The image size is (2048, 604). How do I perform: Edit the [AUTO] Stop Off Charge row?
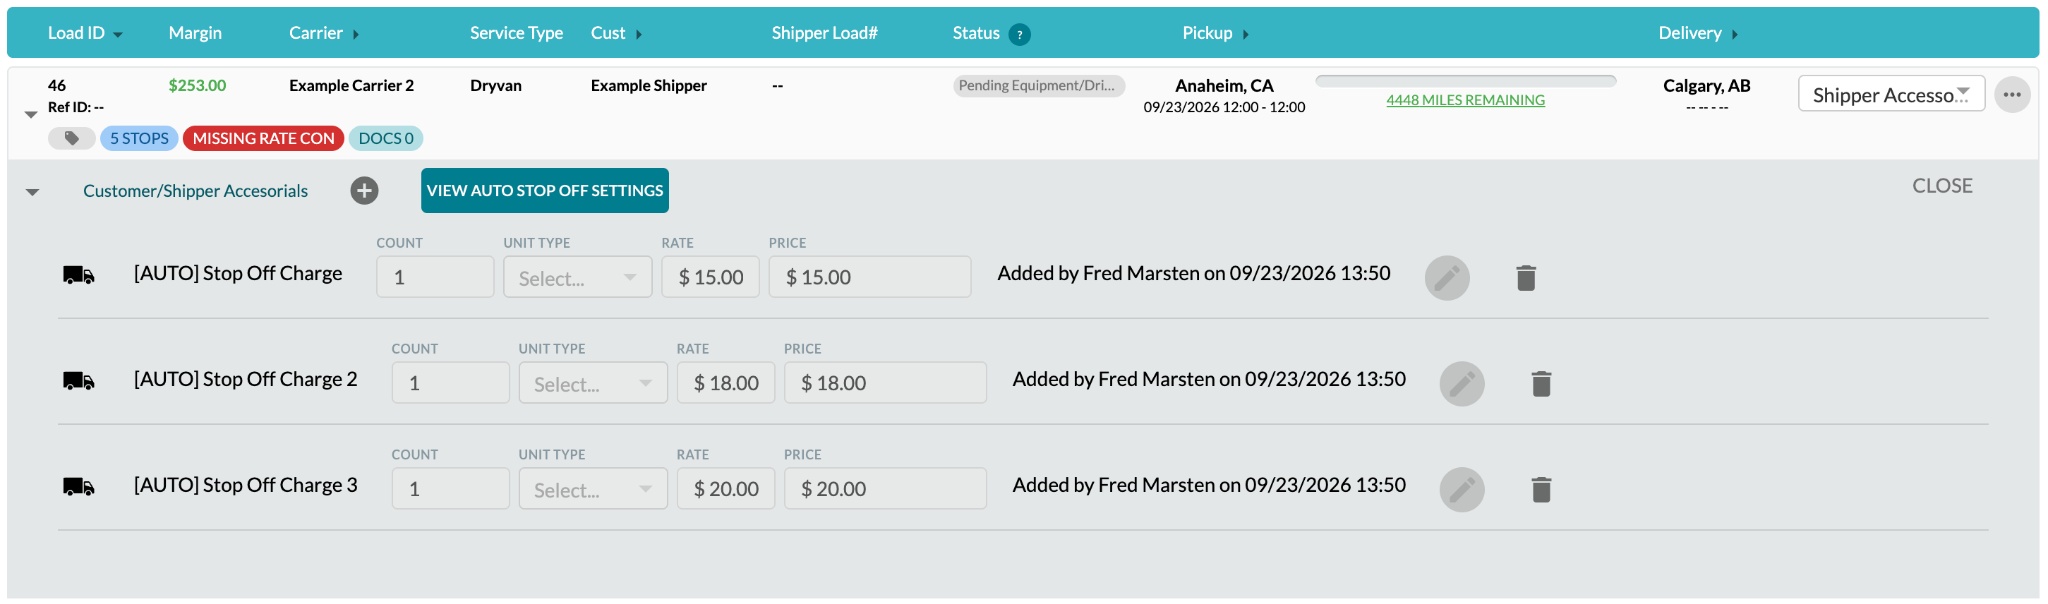(x=1447, y=278)
